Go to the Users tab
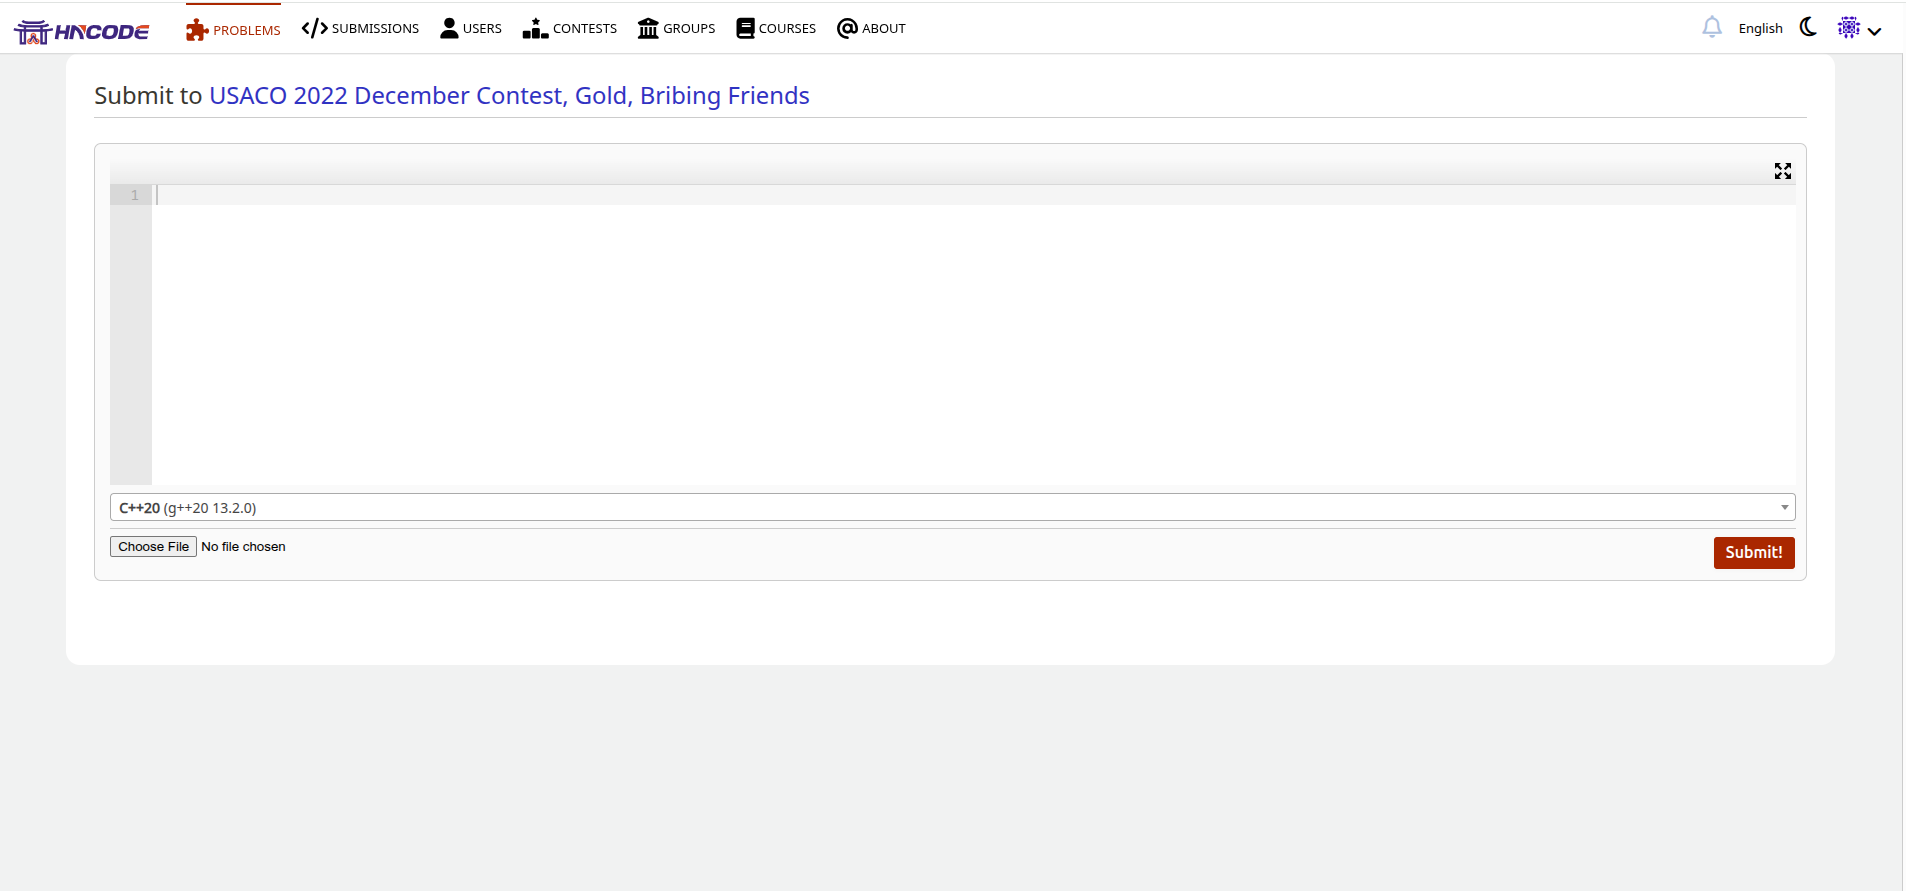 coord(471,28)
